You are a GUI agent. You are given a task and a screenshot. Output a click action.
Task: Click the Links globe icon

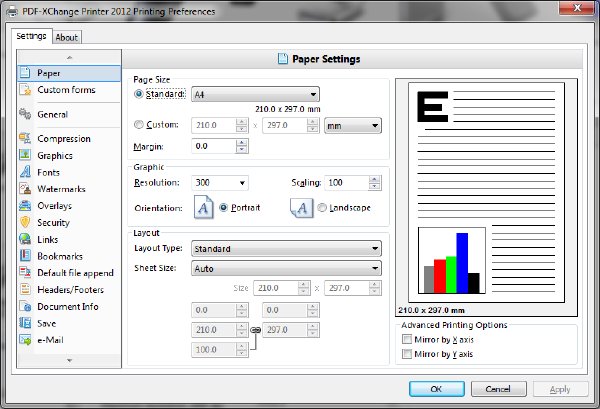[25, 239]
